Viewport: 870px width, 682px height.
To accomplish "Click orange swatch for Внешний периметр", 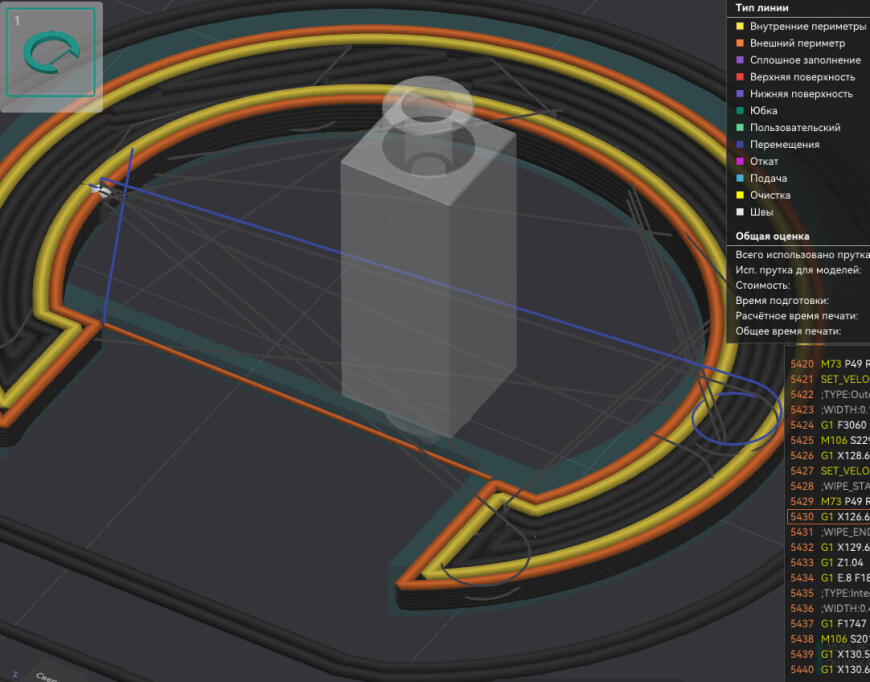I will (739, 43).
